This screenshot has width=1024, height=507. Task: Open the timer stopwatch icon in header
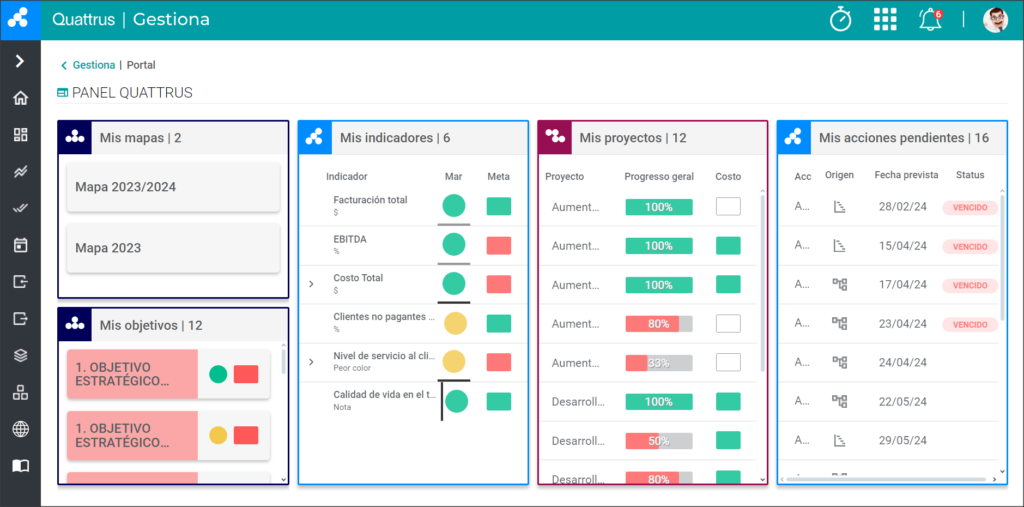coord(840,20)
